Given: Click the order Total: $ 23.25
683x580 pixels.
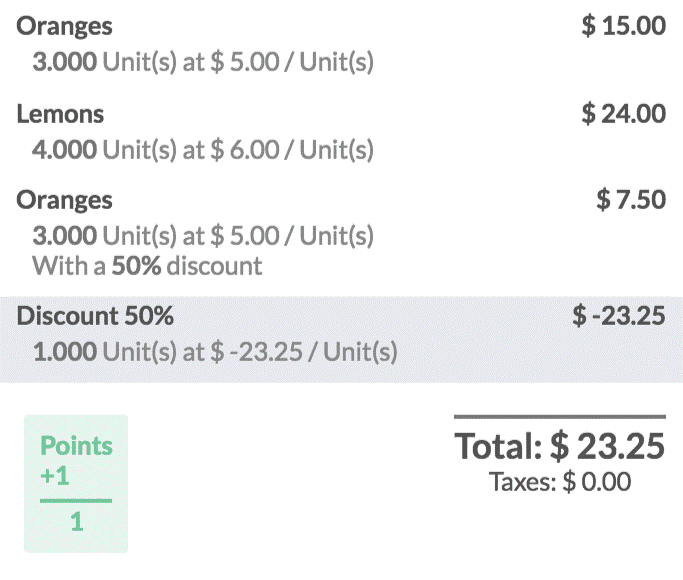Looking at the screenshot, I should [560, 446].
